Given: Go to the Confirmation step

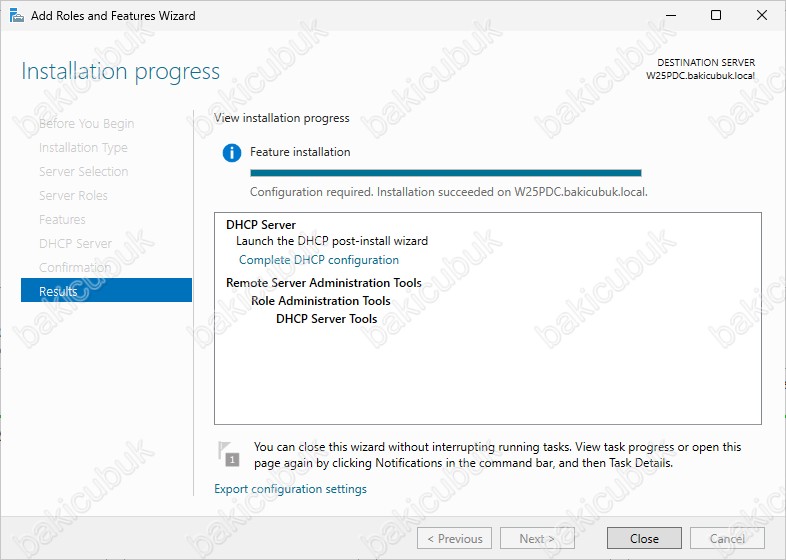Looking at the screenshot, I should point(75,268).
